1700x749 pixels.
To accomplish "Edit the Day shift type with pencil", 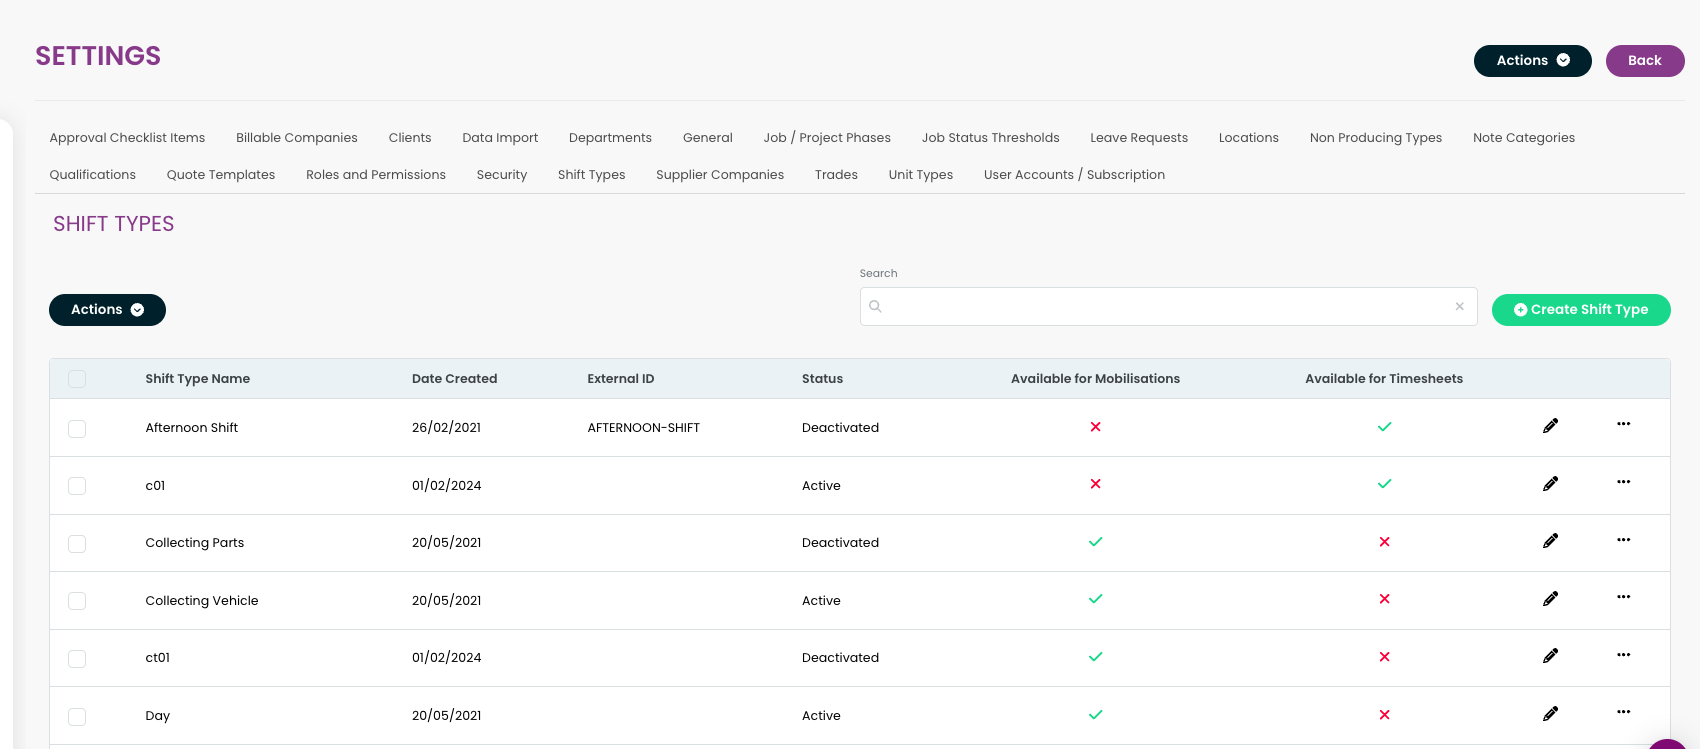I will [1550, 714].
